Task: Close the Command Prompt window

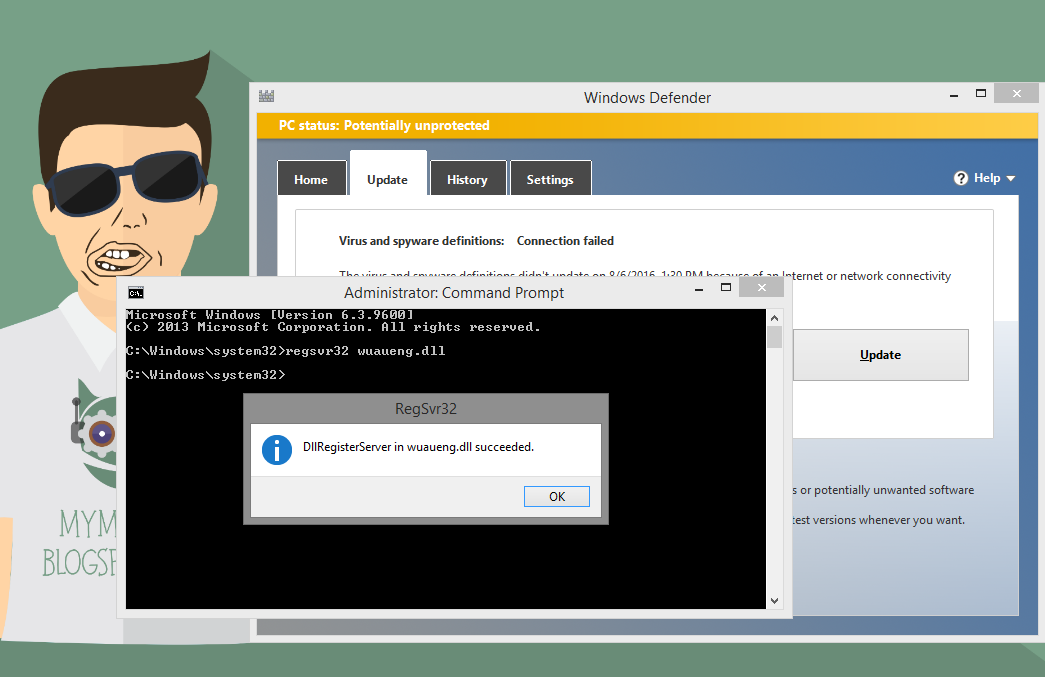Action: [x=762, y=288]
